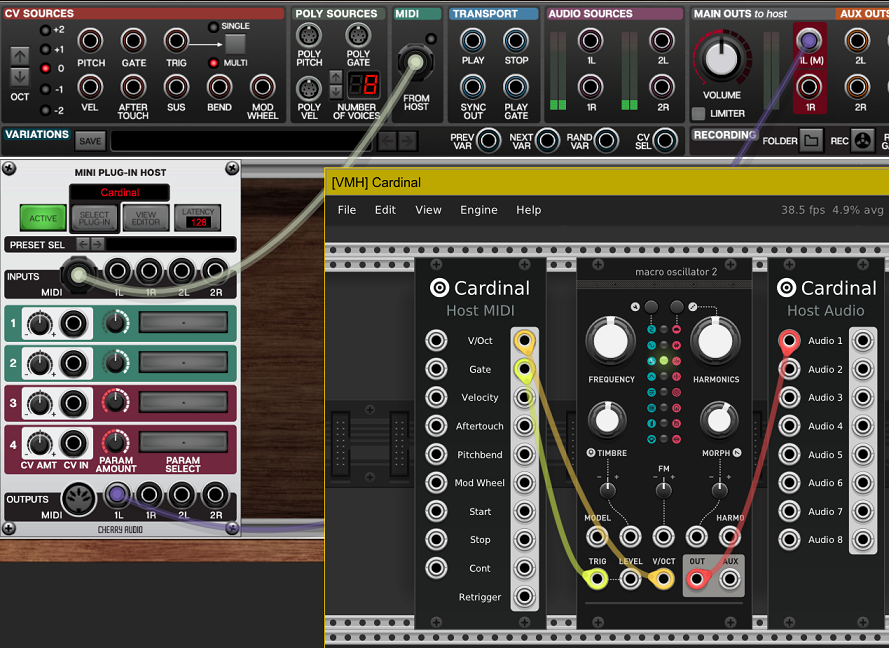Click the audio source 1L jack
The image size is (889, 648).
click(x=591, y=41)
